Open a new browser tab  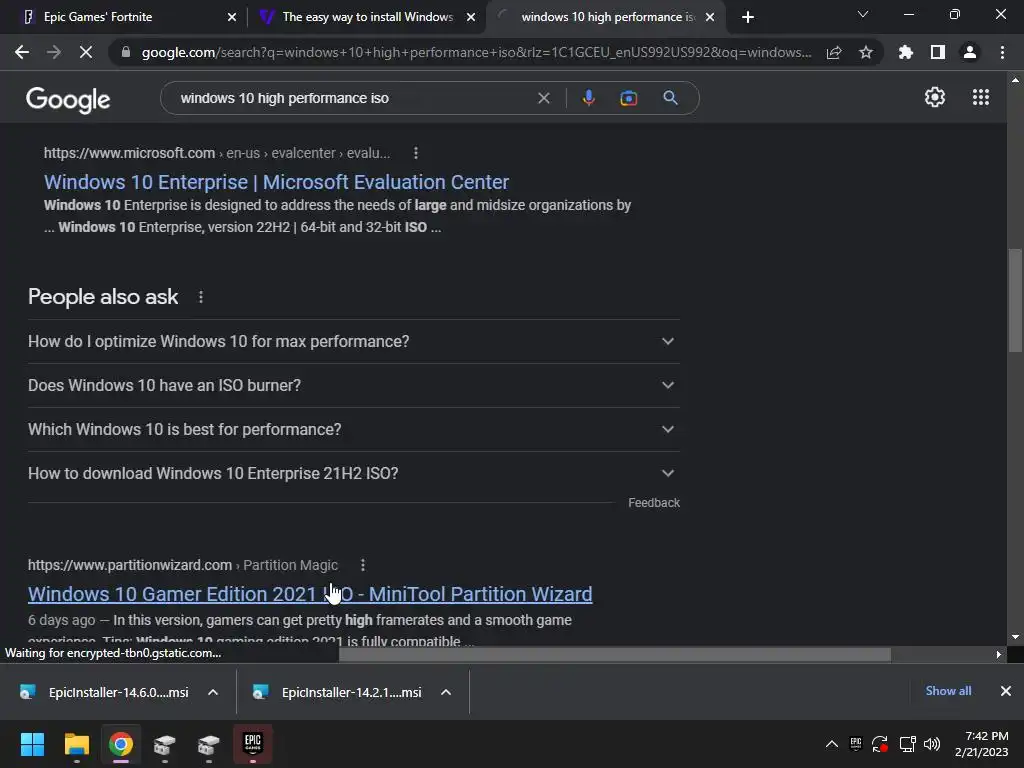click(x=748, y=17)
